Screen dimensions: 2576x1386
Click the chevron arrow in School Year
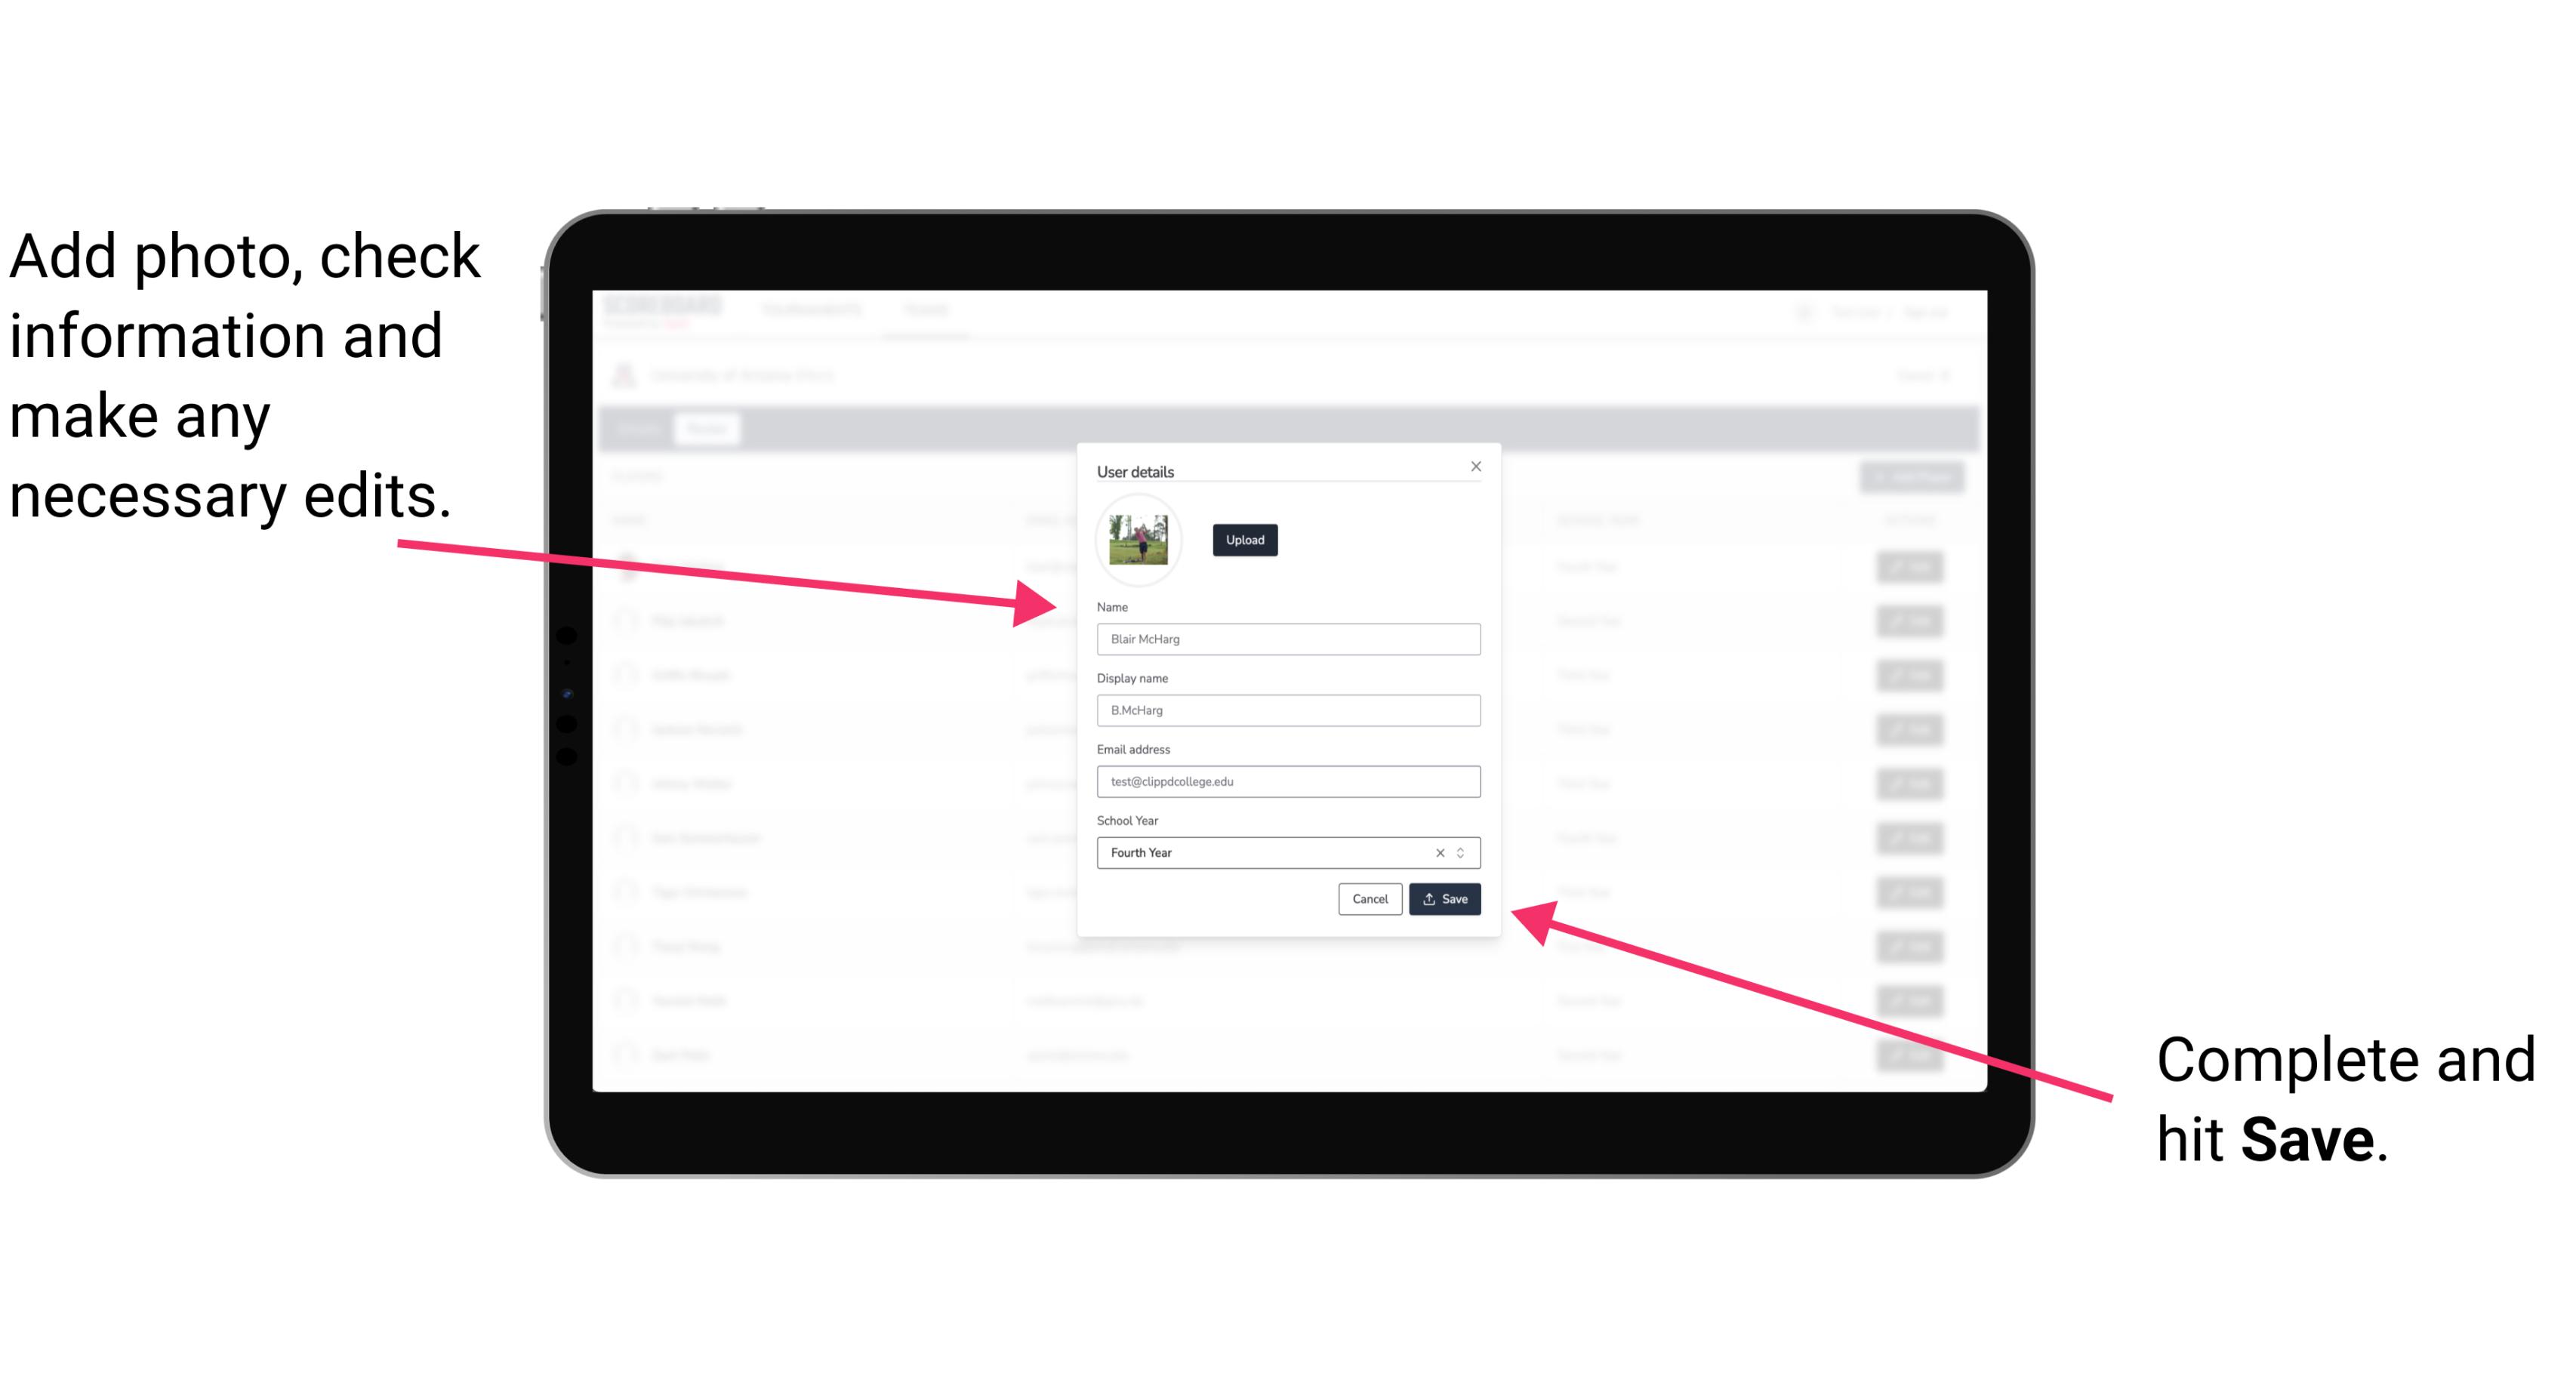pyautogui.click(x=1465, y=850)
